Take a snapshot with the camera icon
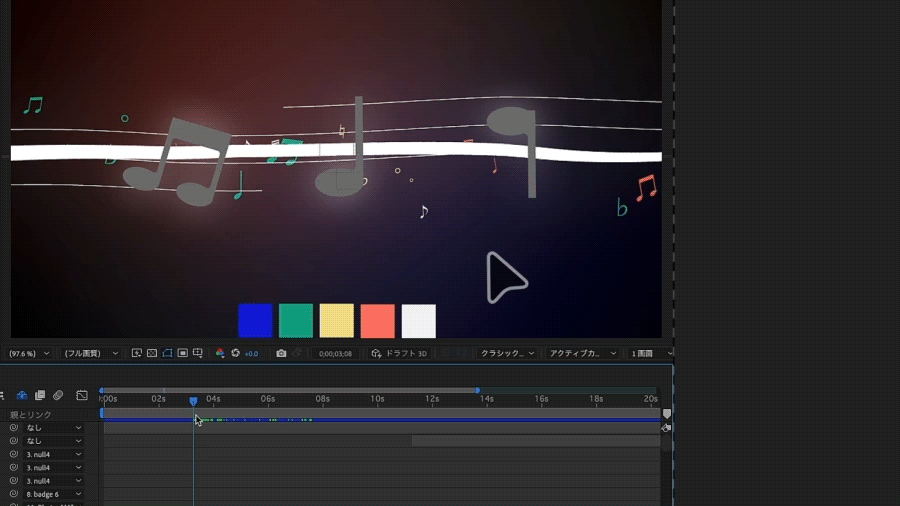 point(281,353)
